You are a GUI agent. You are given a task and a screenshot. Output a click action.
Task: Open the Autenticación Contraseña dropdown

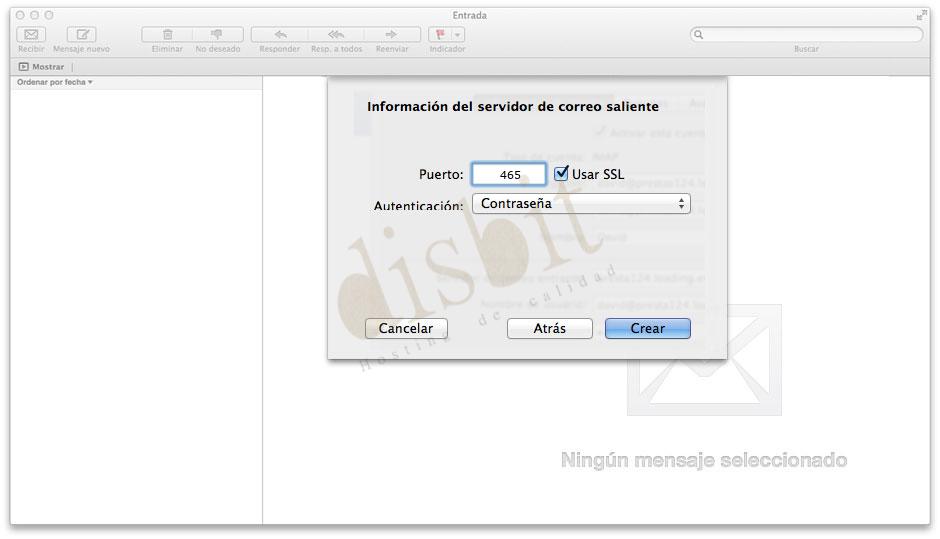[x=581, y=204]
